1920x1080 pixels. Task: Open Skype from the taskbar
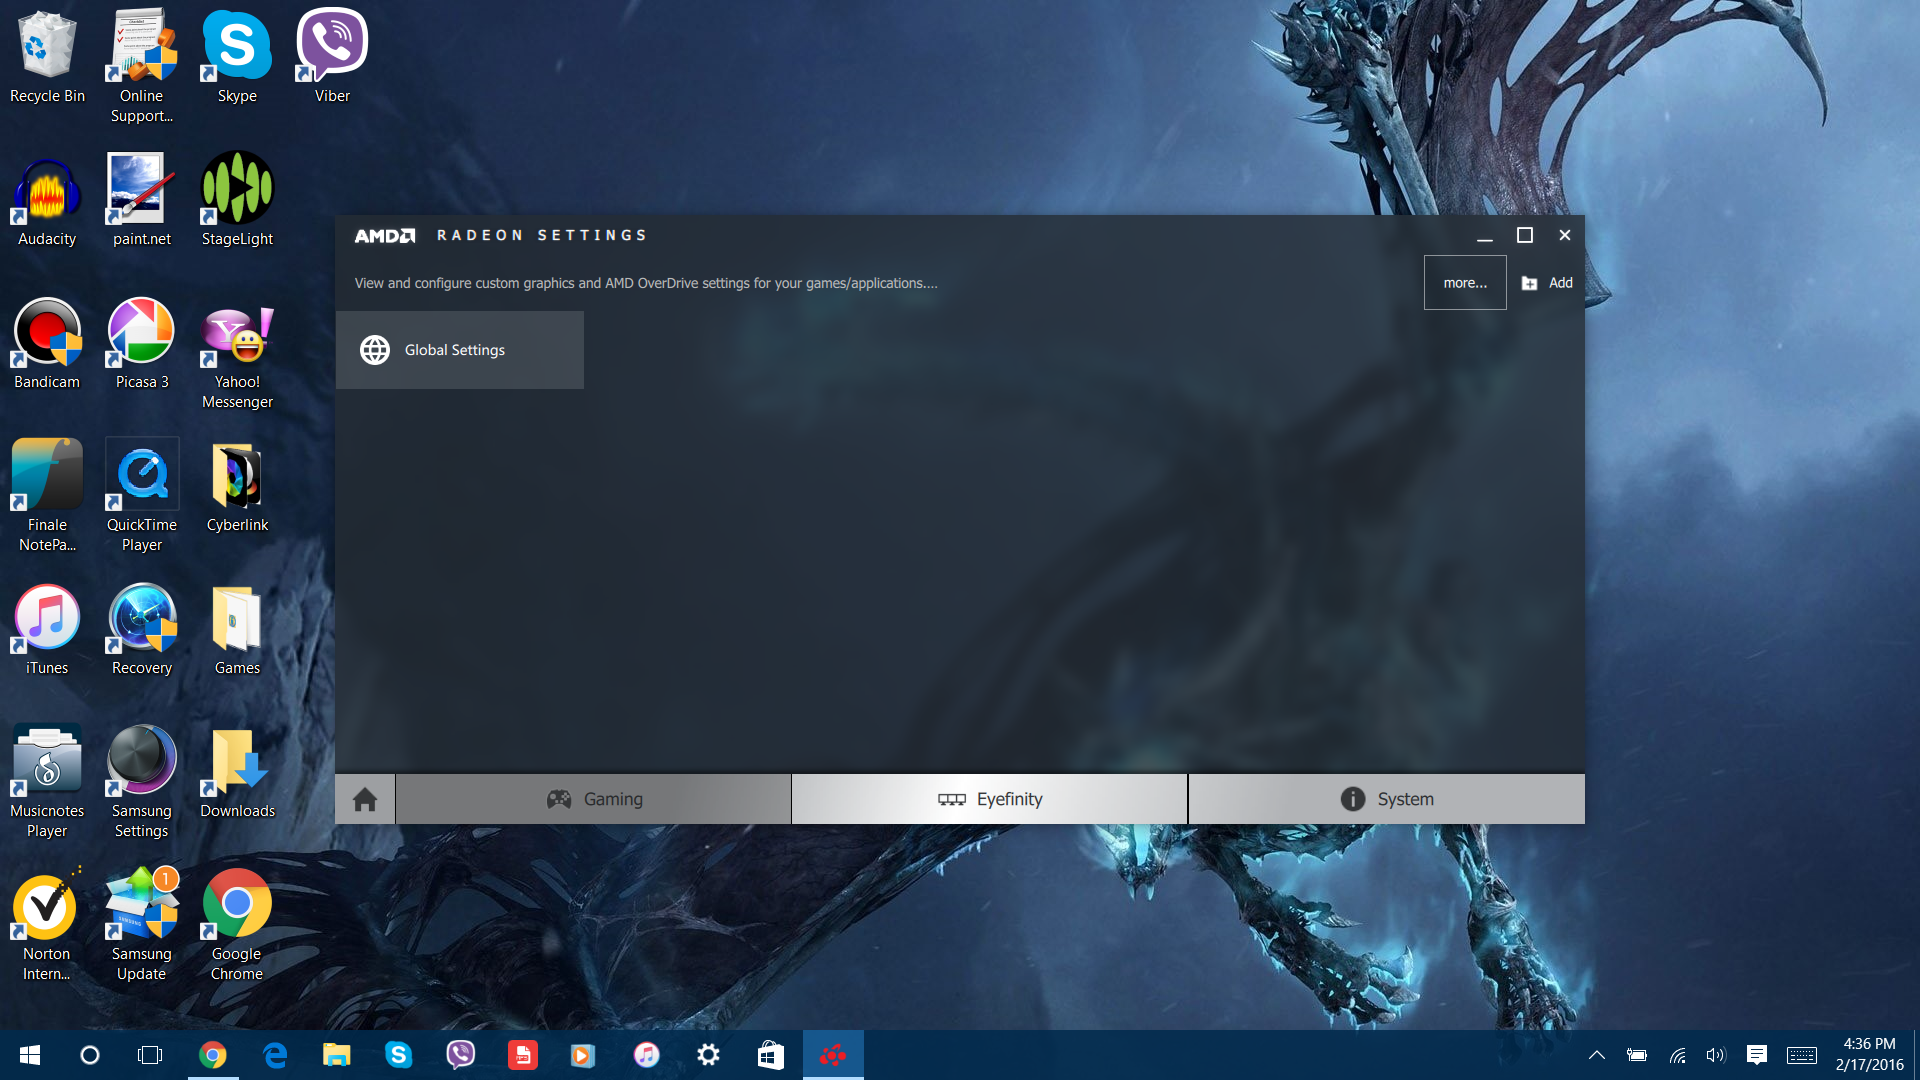398,1055
